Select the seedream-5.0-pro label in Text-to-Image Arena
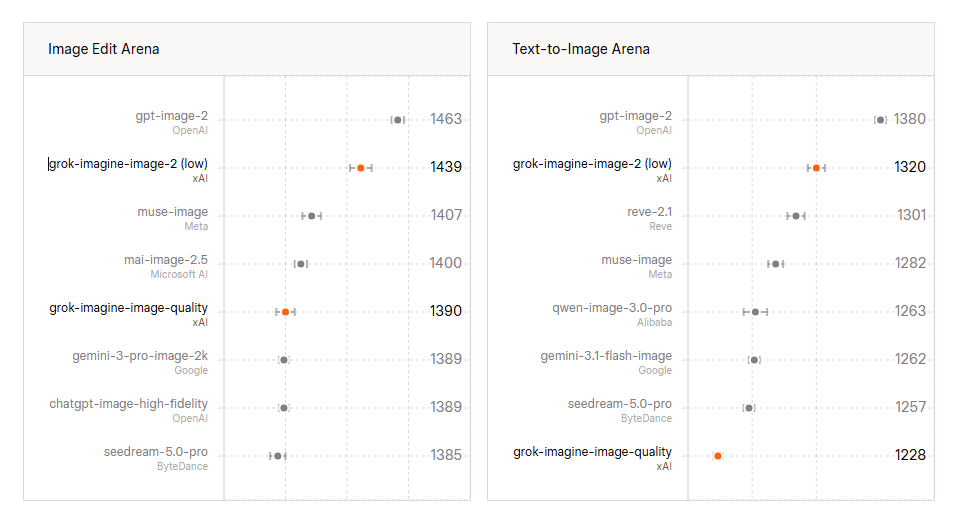Image resolution: width=956 pixels, height=512 pixels. click(x=619, y=404)
